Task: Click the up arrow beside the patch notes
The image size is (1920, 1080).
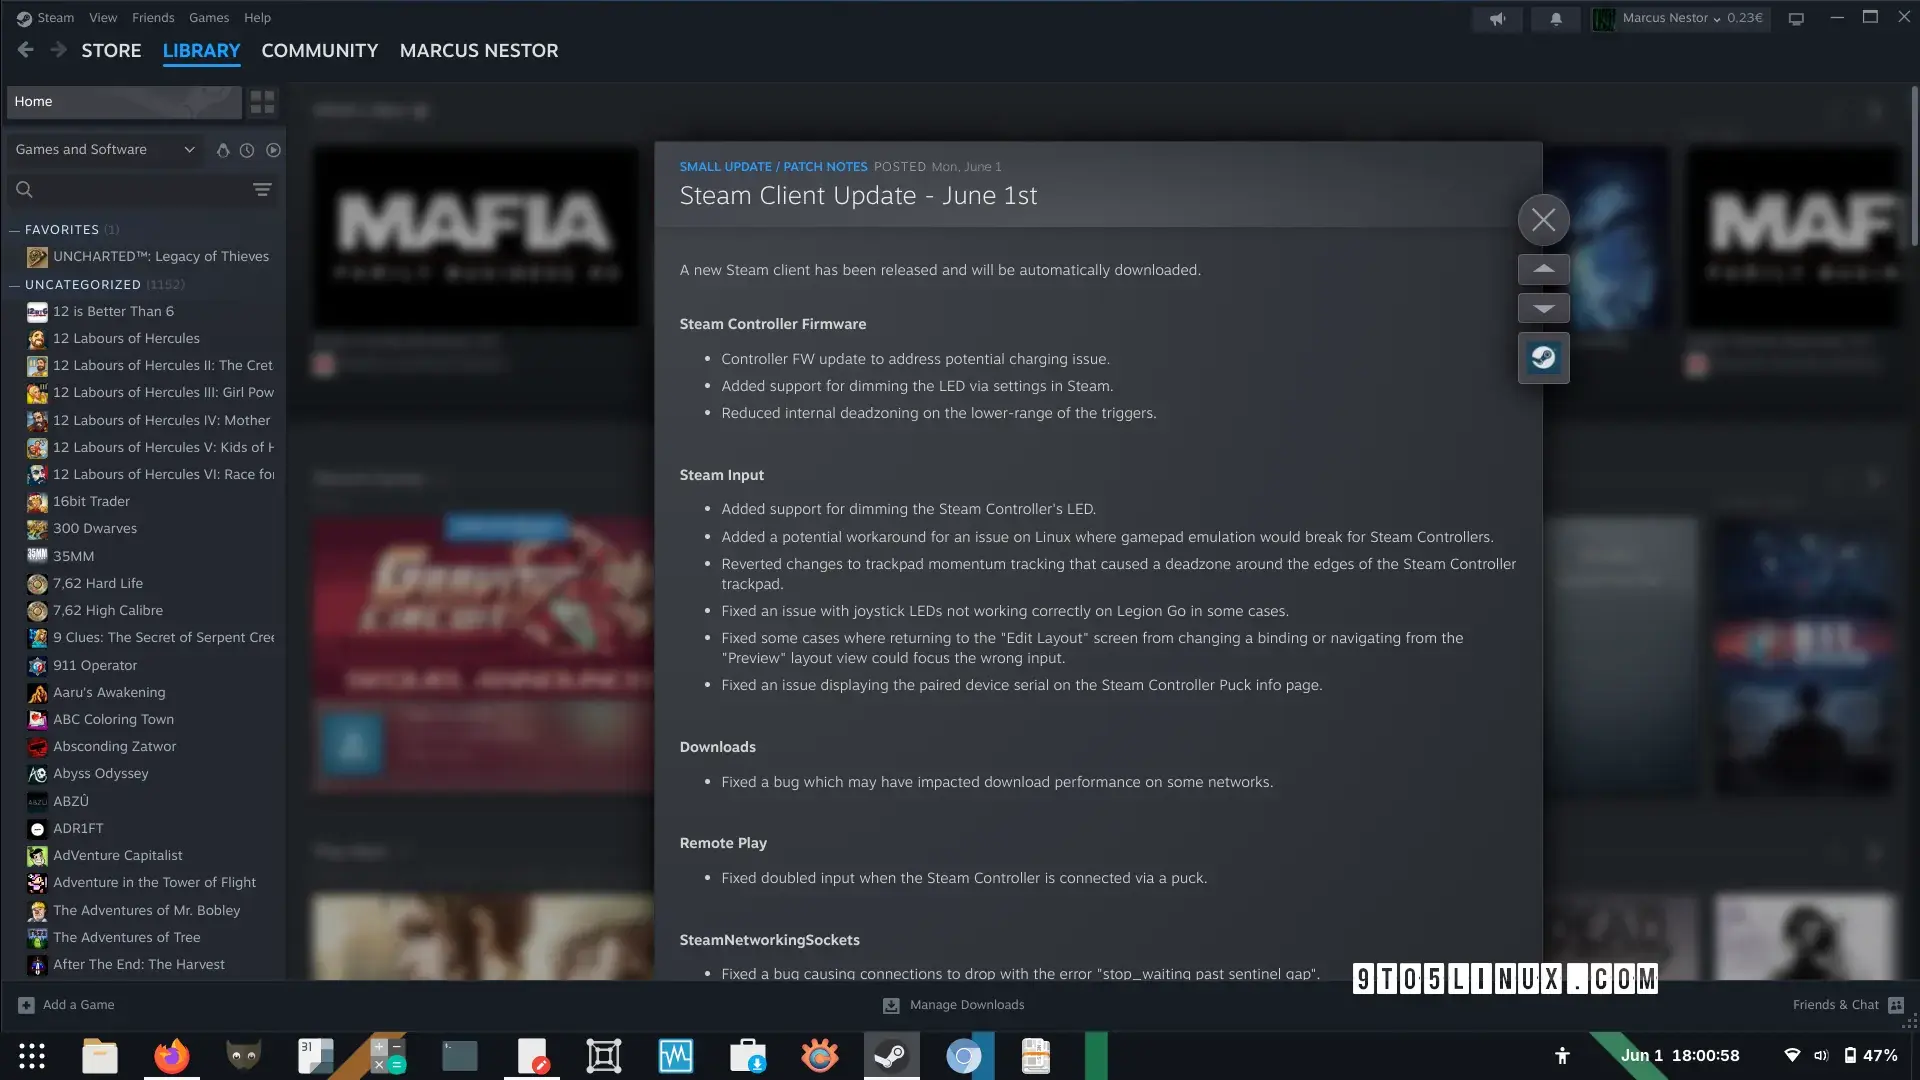Action: click(1543, 269)
